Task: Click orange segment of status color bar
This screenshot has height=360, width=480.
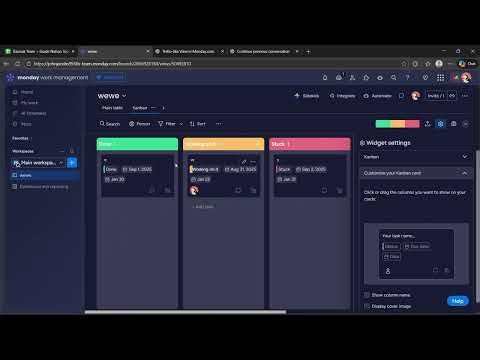Action: pyautogui.click(x=397, y=124)
